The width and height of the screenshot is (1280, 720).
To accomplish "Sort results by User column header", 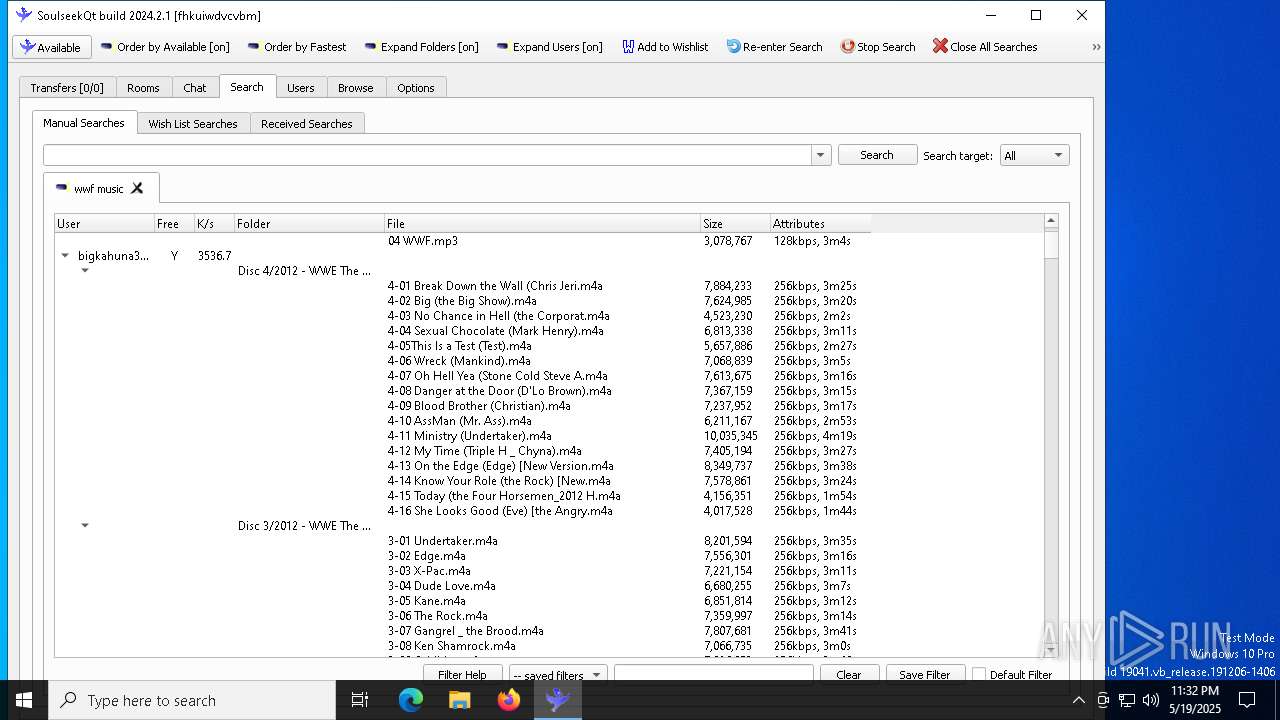I will [104, 223].
